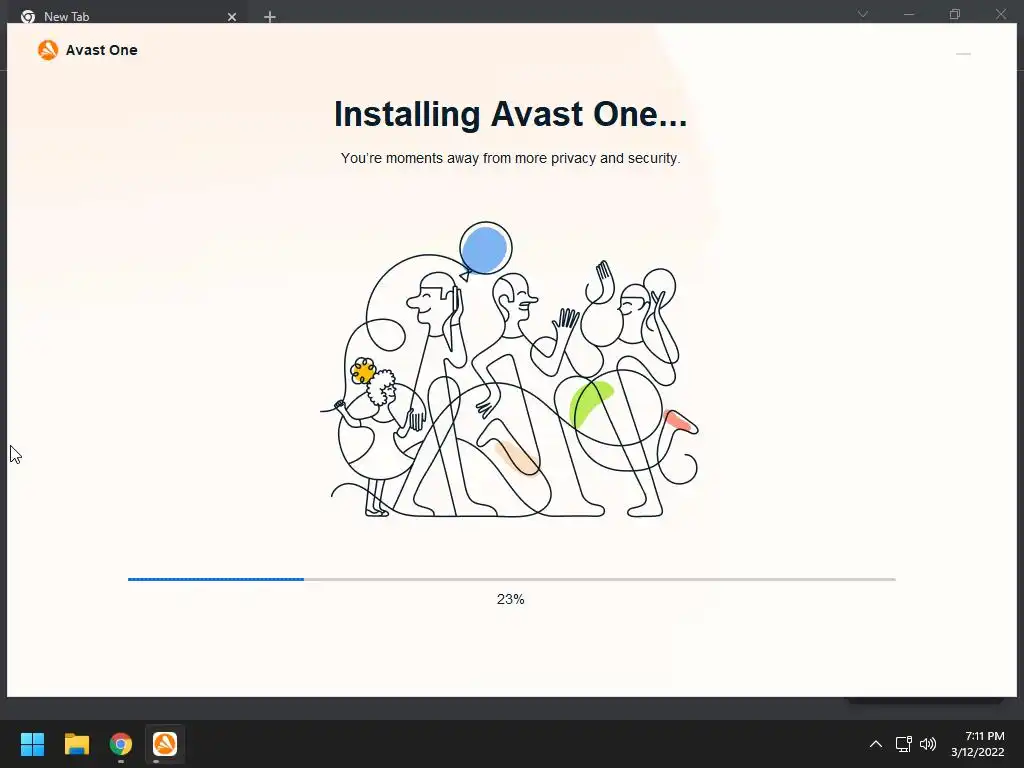The width and height of the screenshot is (1024, 768).
Task: Minimize the Chrome window
Action: pyautogui.click(x=908, y=14)
